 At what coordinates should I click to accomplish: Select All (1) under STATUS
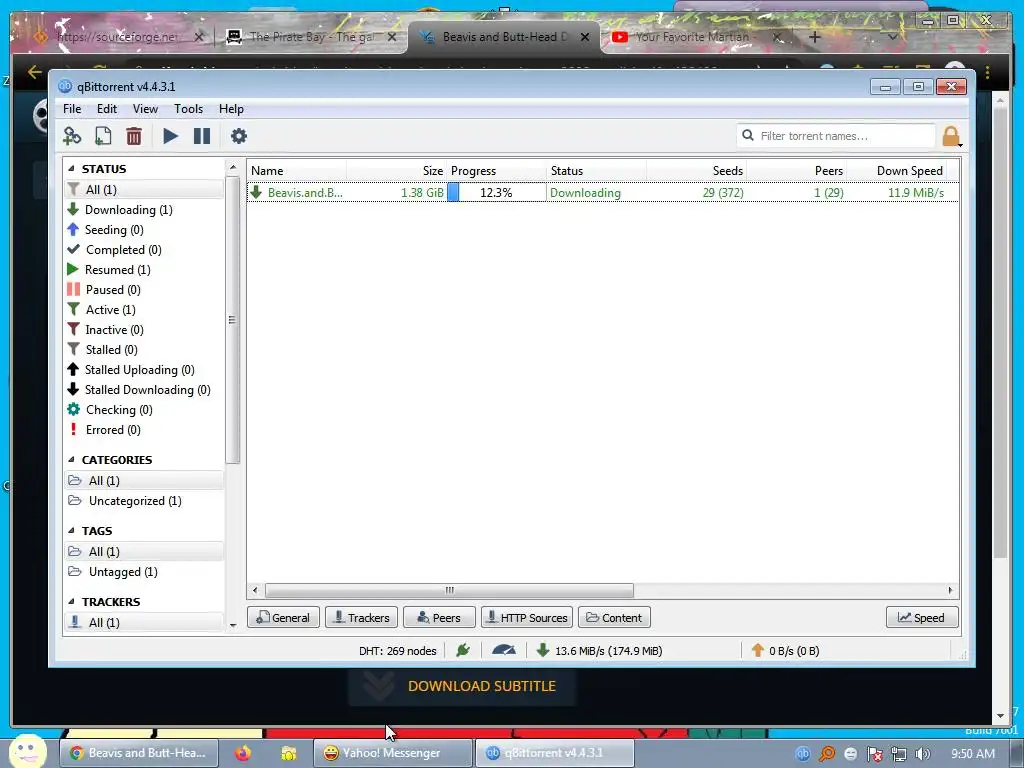tap(144, 189)
